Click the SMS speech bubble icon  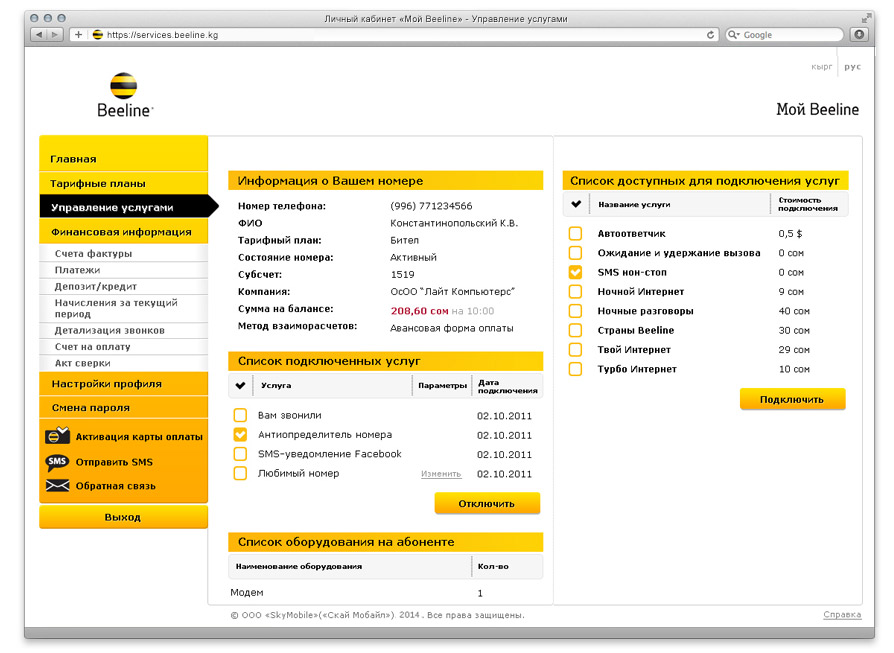pyautogui.click(x=57, y=462)
